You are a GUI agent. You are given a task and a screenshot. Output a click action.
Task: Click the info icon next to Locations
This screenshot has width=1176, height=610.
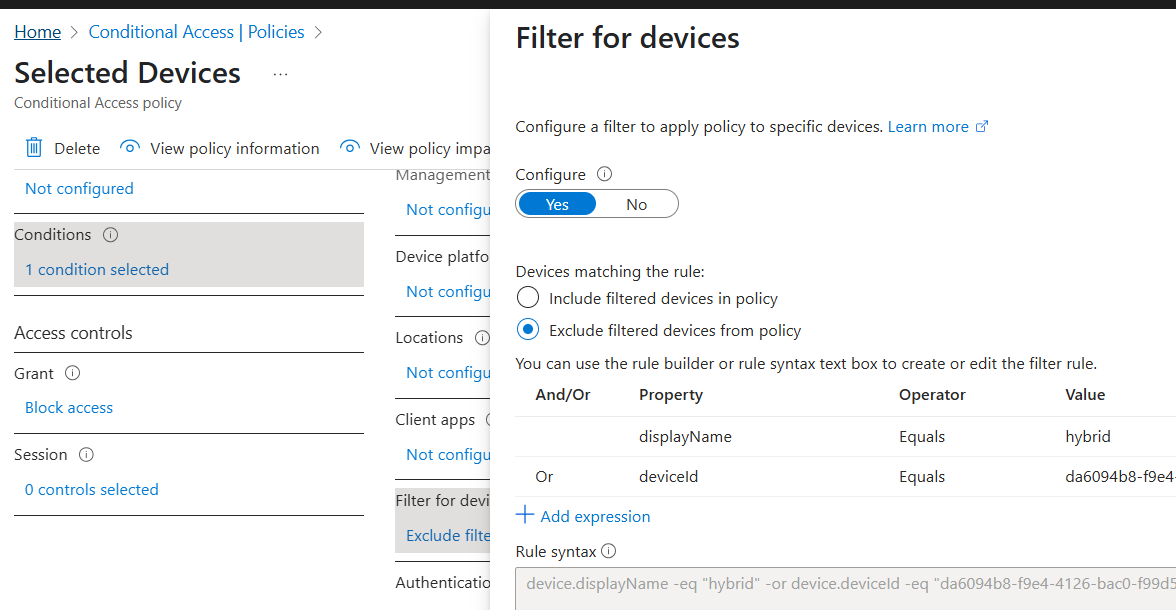point(482,338)
